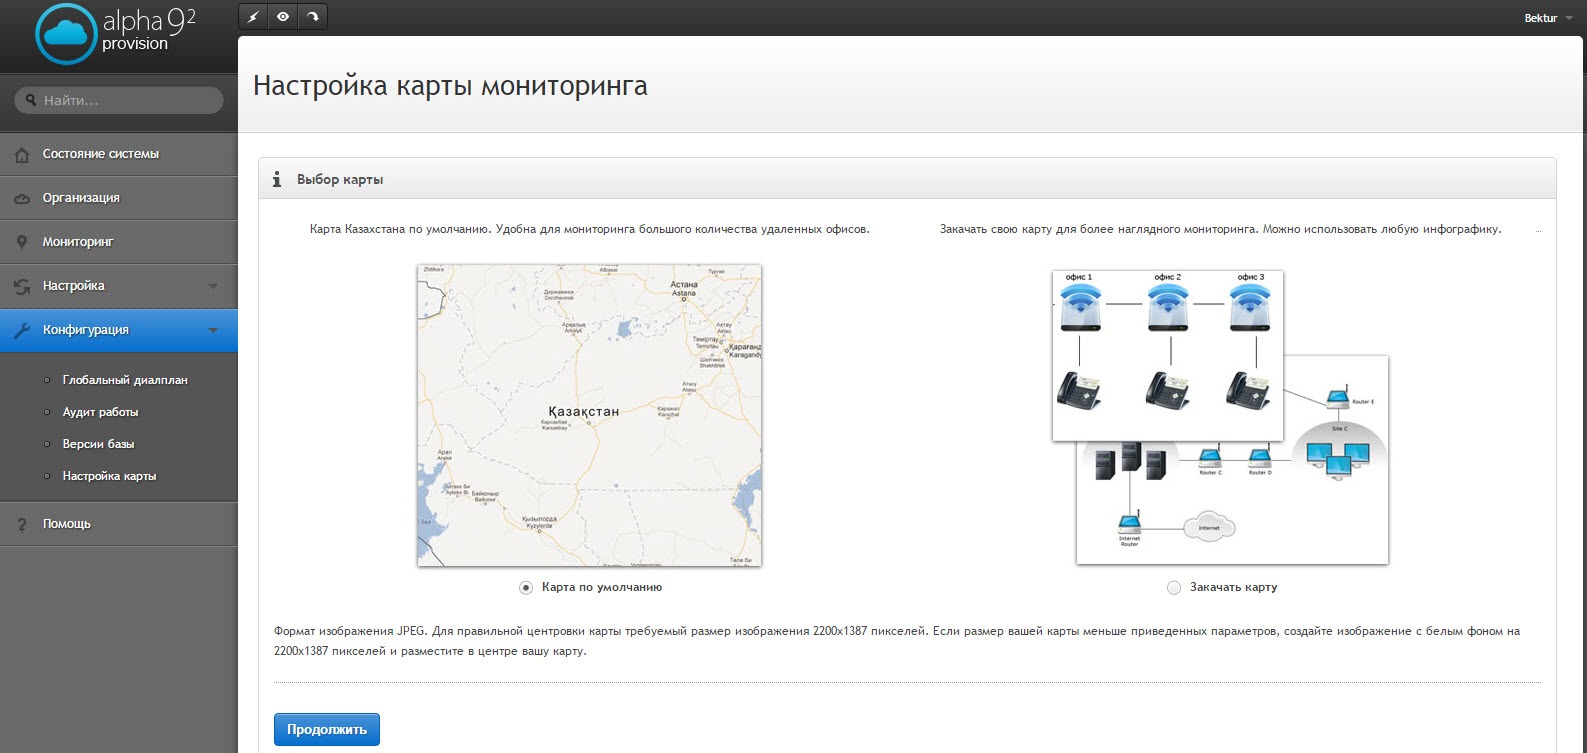Click the eye icon in top toolbar
The height and width of the screenshot is (753, 1587).
pos(284,17)
